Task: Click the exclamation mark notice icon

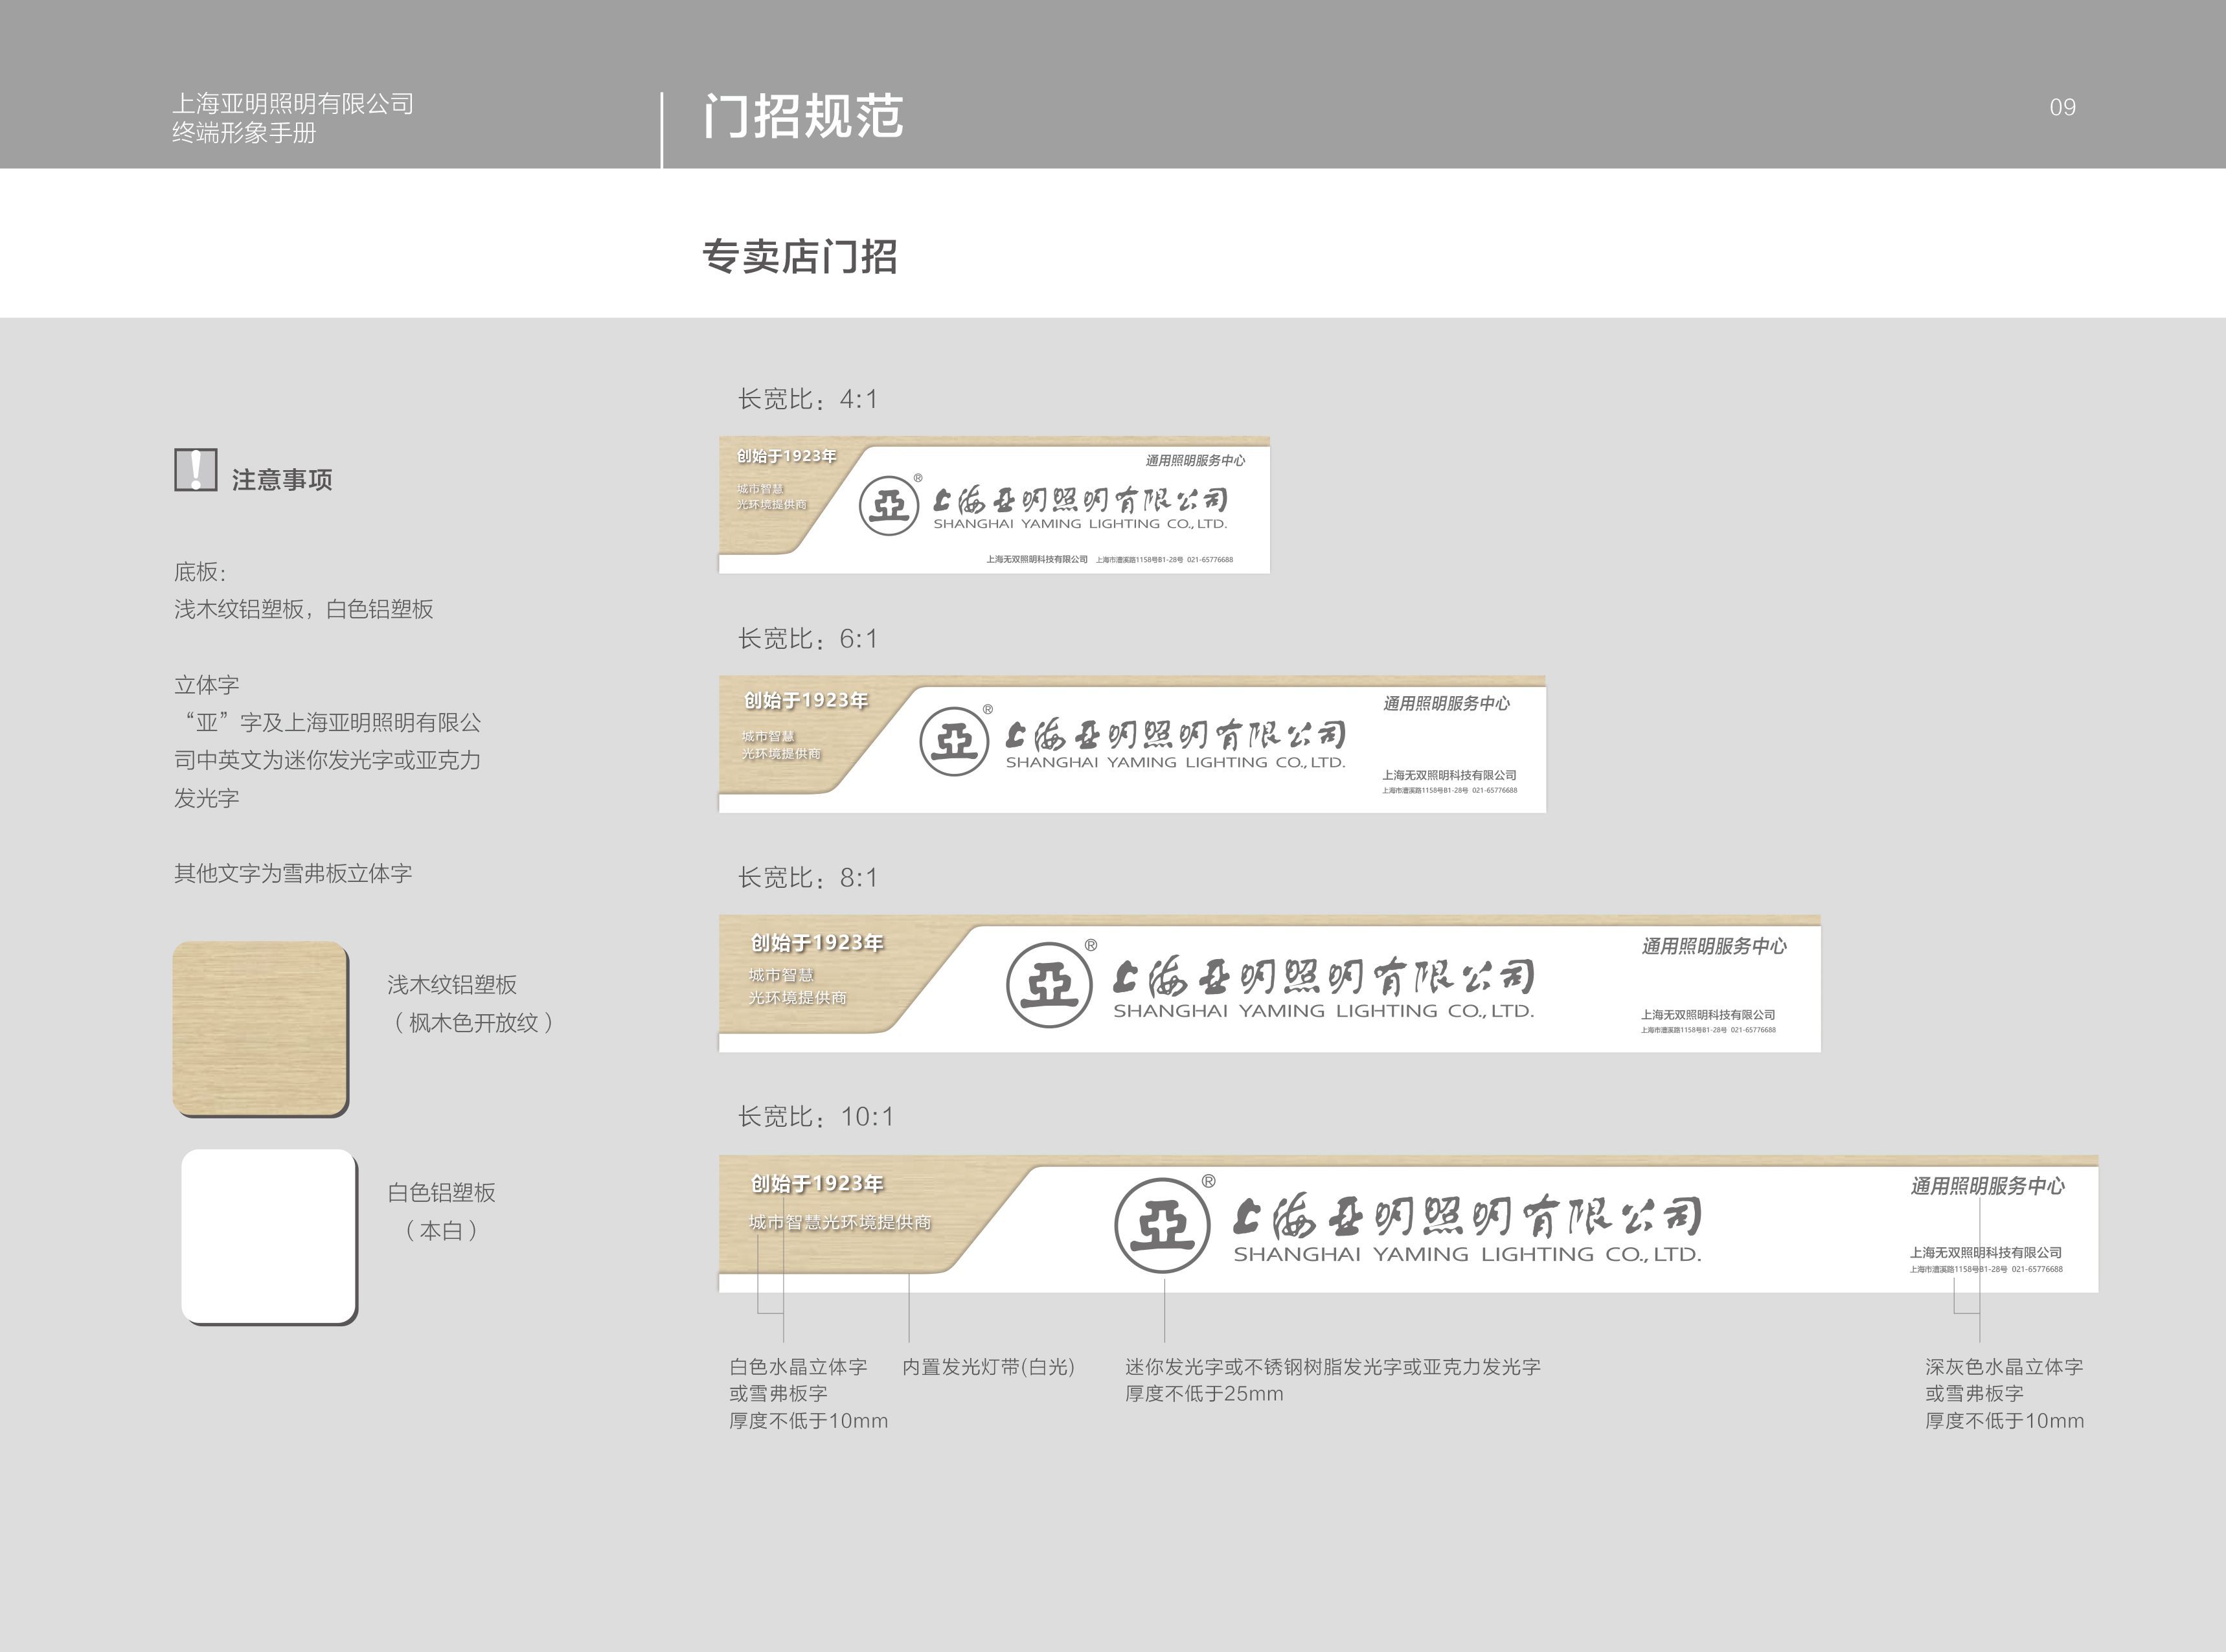Action: 196,470
